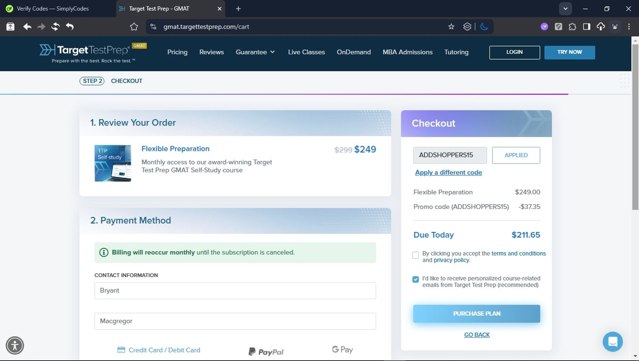Open a new browser tab
This screenshot has width=639, height=361.
[238, 9]
